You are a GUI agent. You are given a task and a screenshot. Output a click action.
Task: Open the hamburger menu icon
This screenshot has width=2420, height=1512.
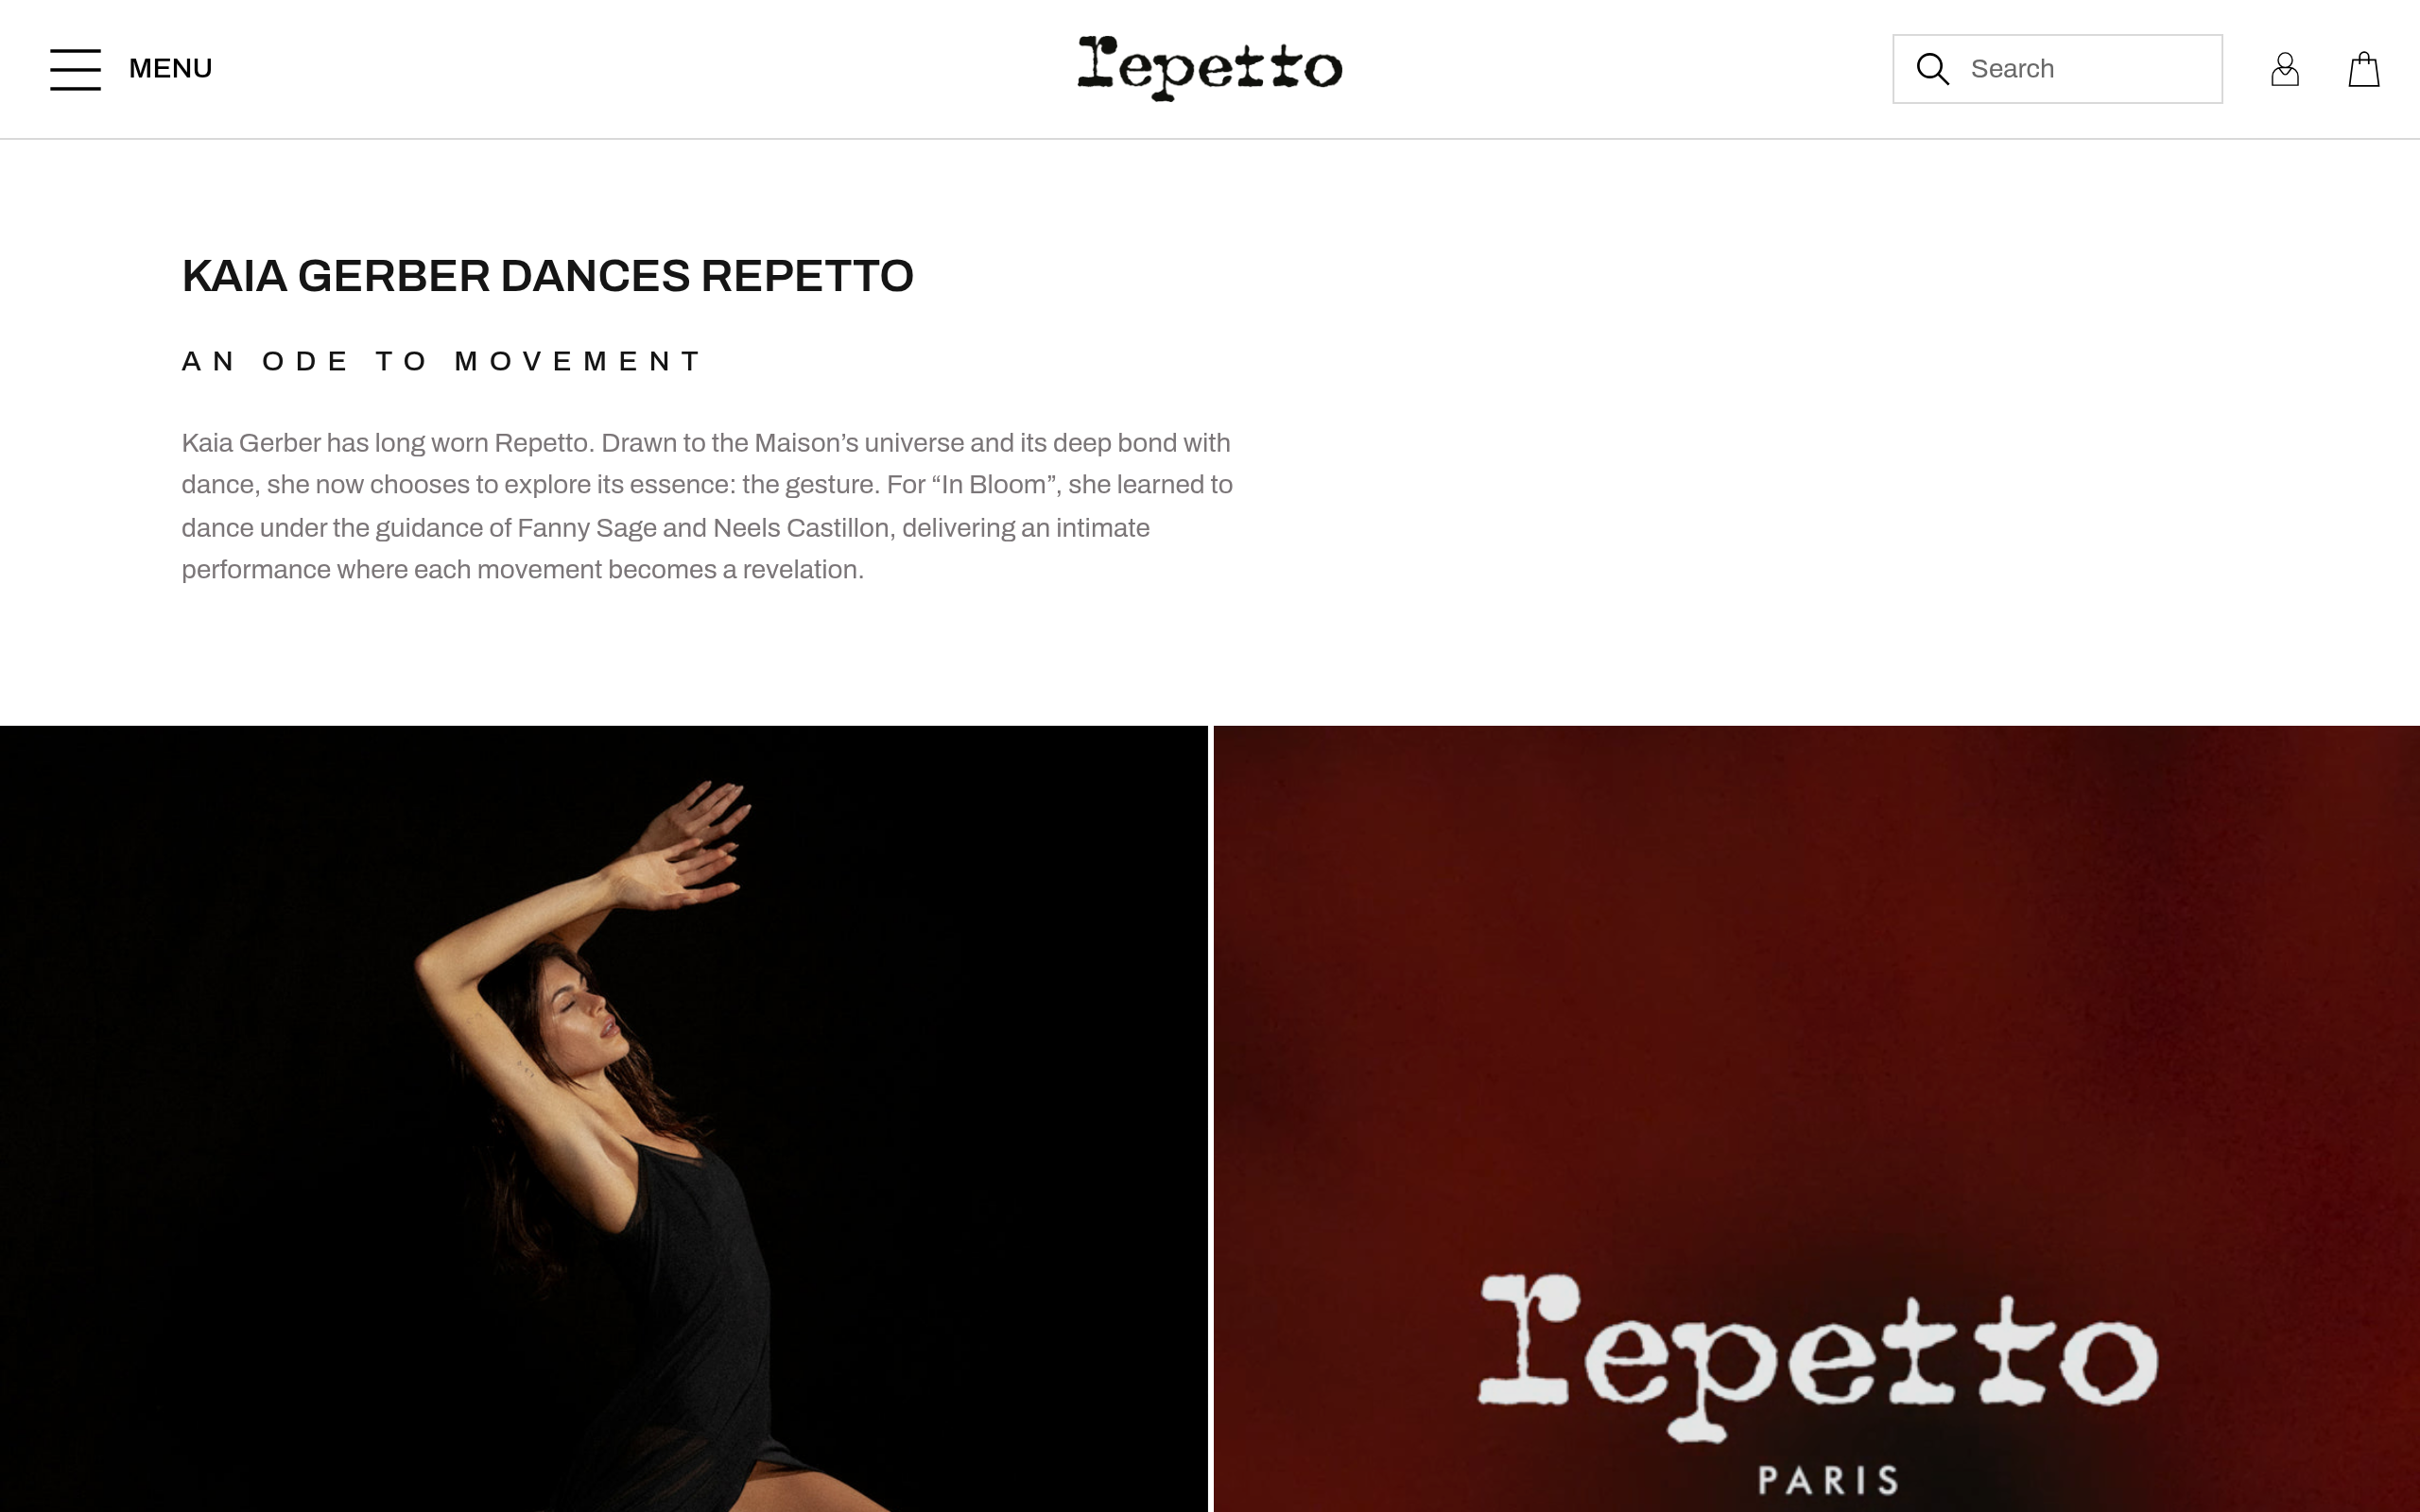75,69
